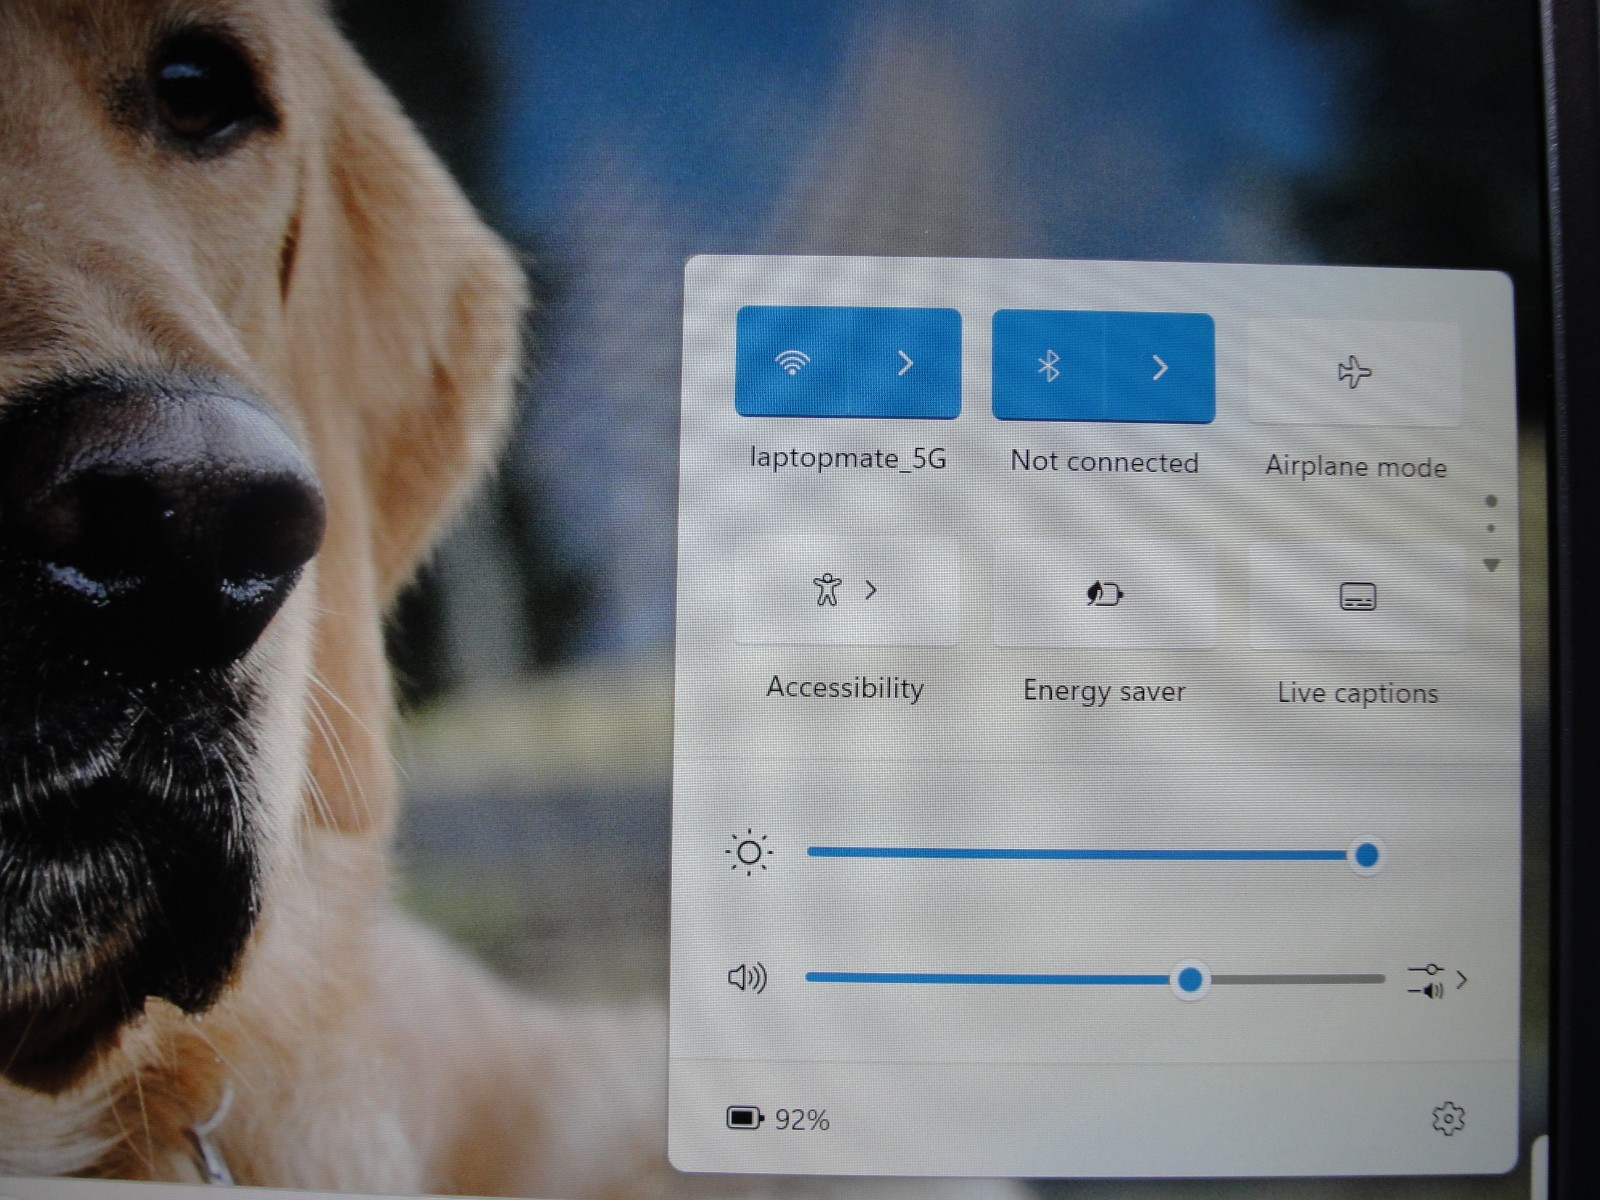
Task: Click the Accessibility label
Action: [845, 689]
